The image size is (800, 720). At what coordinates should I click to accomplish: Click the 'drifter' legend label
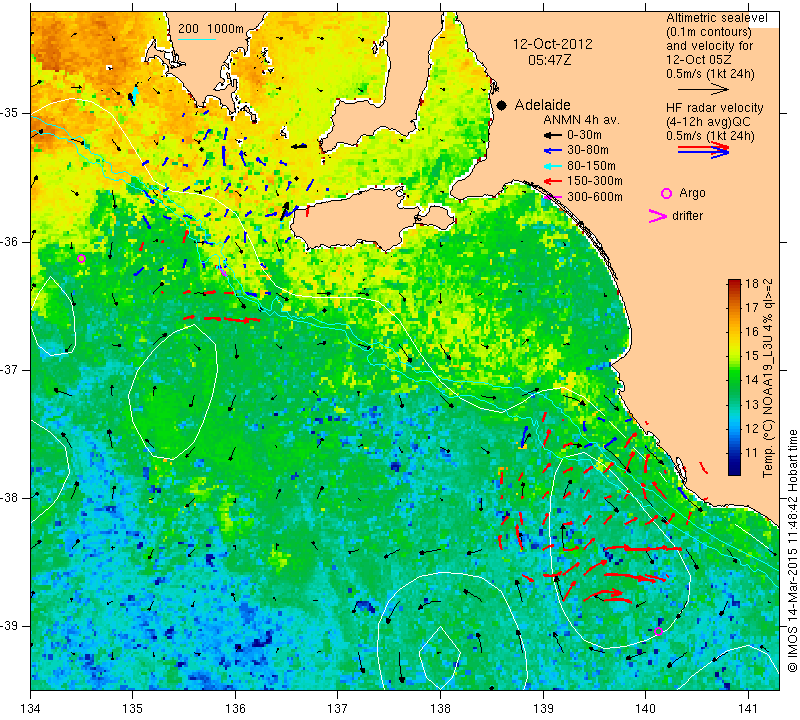pyautogui.click(x=688, y=216)
